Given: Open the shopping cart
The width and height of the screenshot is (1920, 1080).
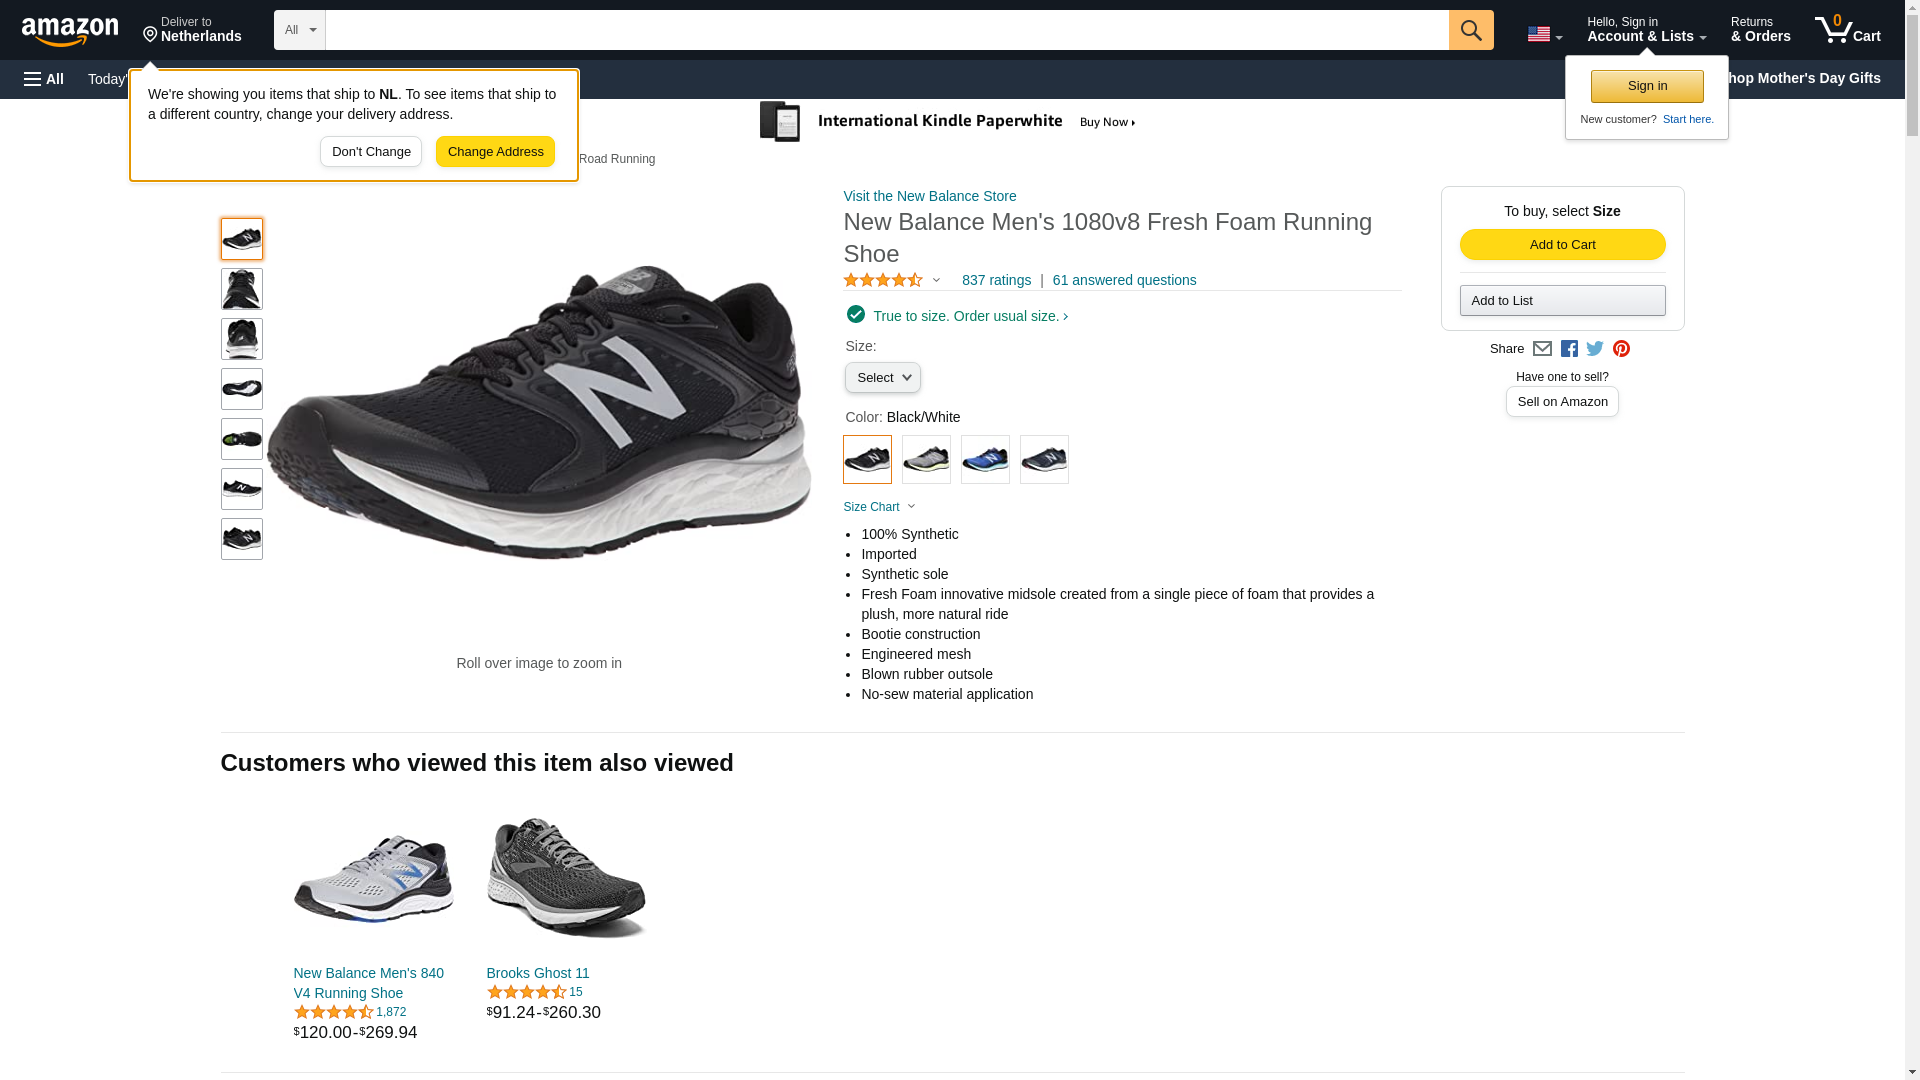Looking at the screenshot, I should pyautogui.click(x=1847, y=30).
